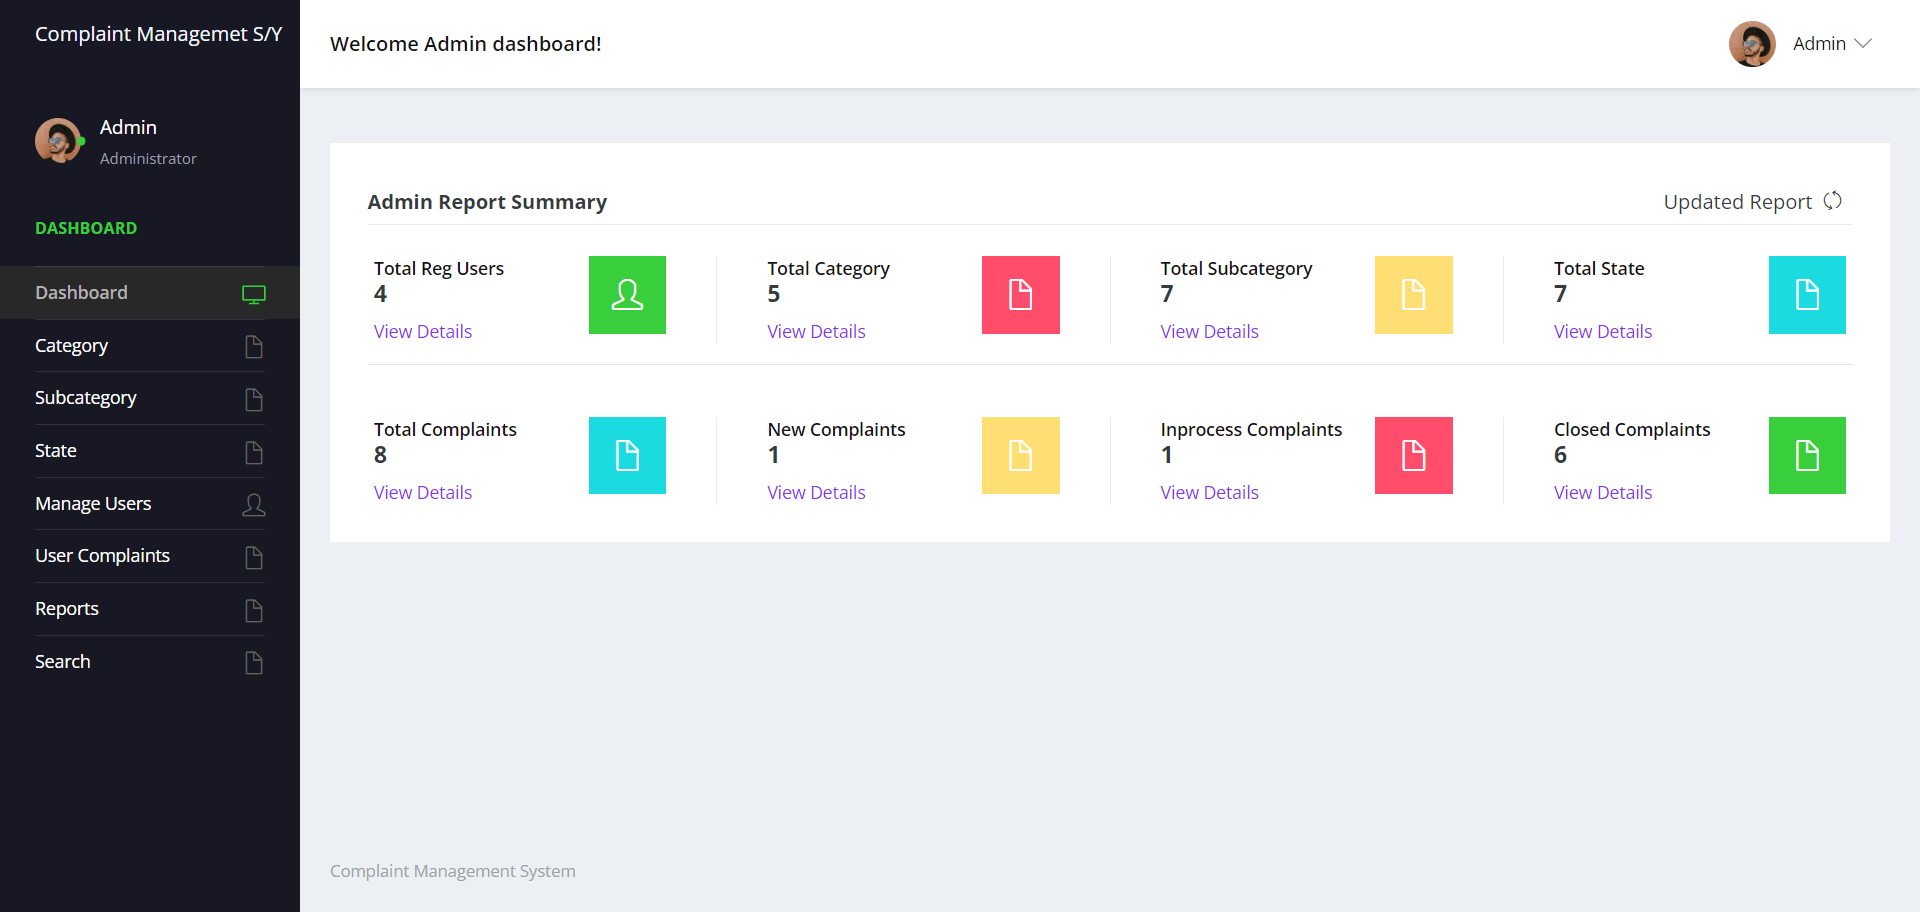
Task: Open the Search sidebar entry
Action: point(63,661)
